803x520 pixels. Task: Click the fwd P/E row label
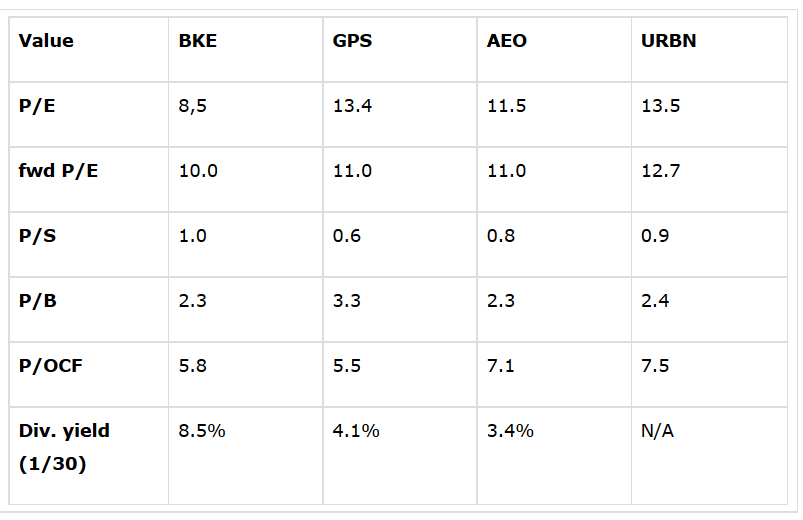click(58, 171)
